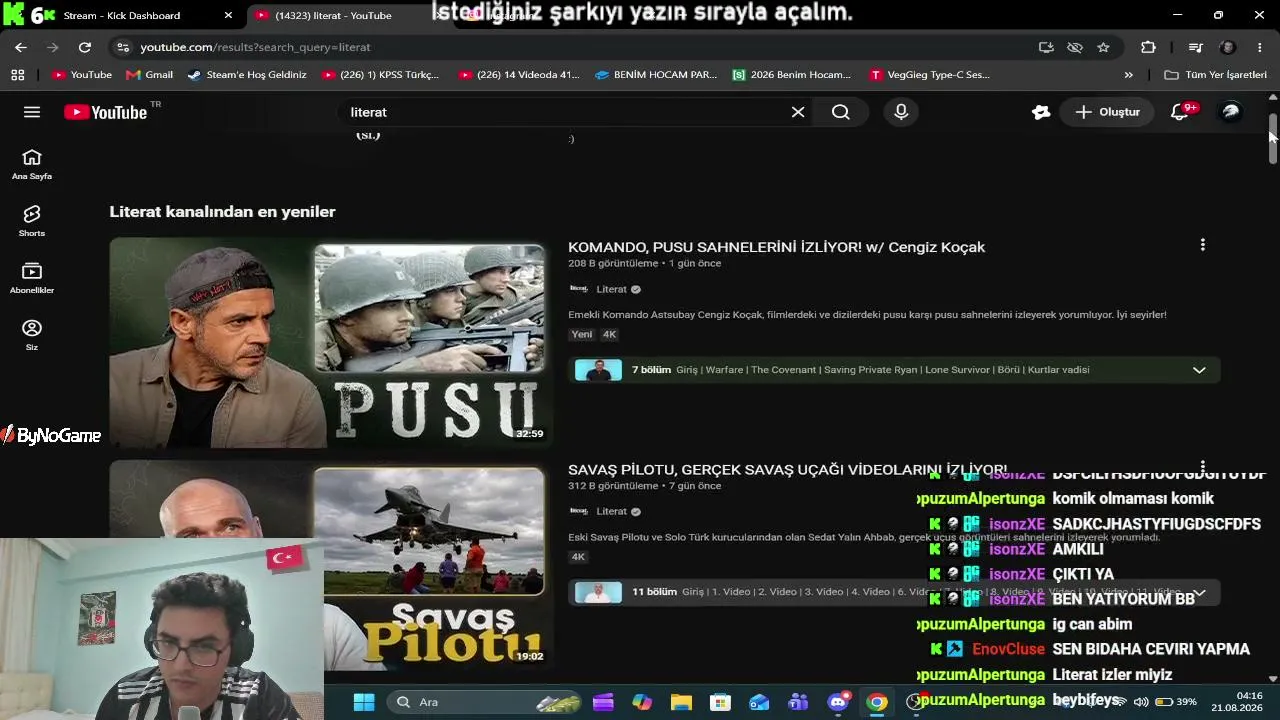The image size is (1280, 720).
Task: Go to YouTube home via the logo
Action: click(x=106, y=112)
